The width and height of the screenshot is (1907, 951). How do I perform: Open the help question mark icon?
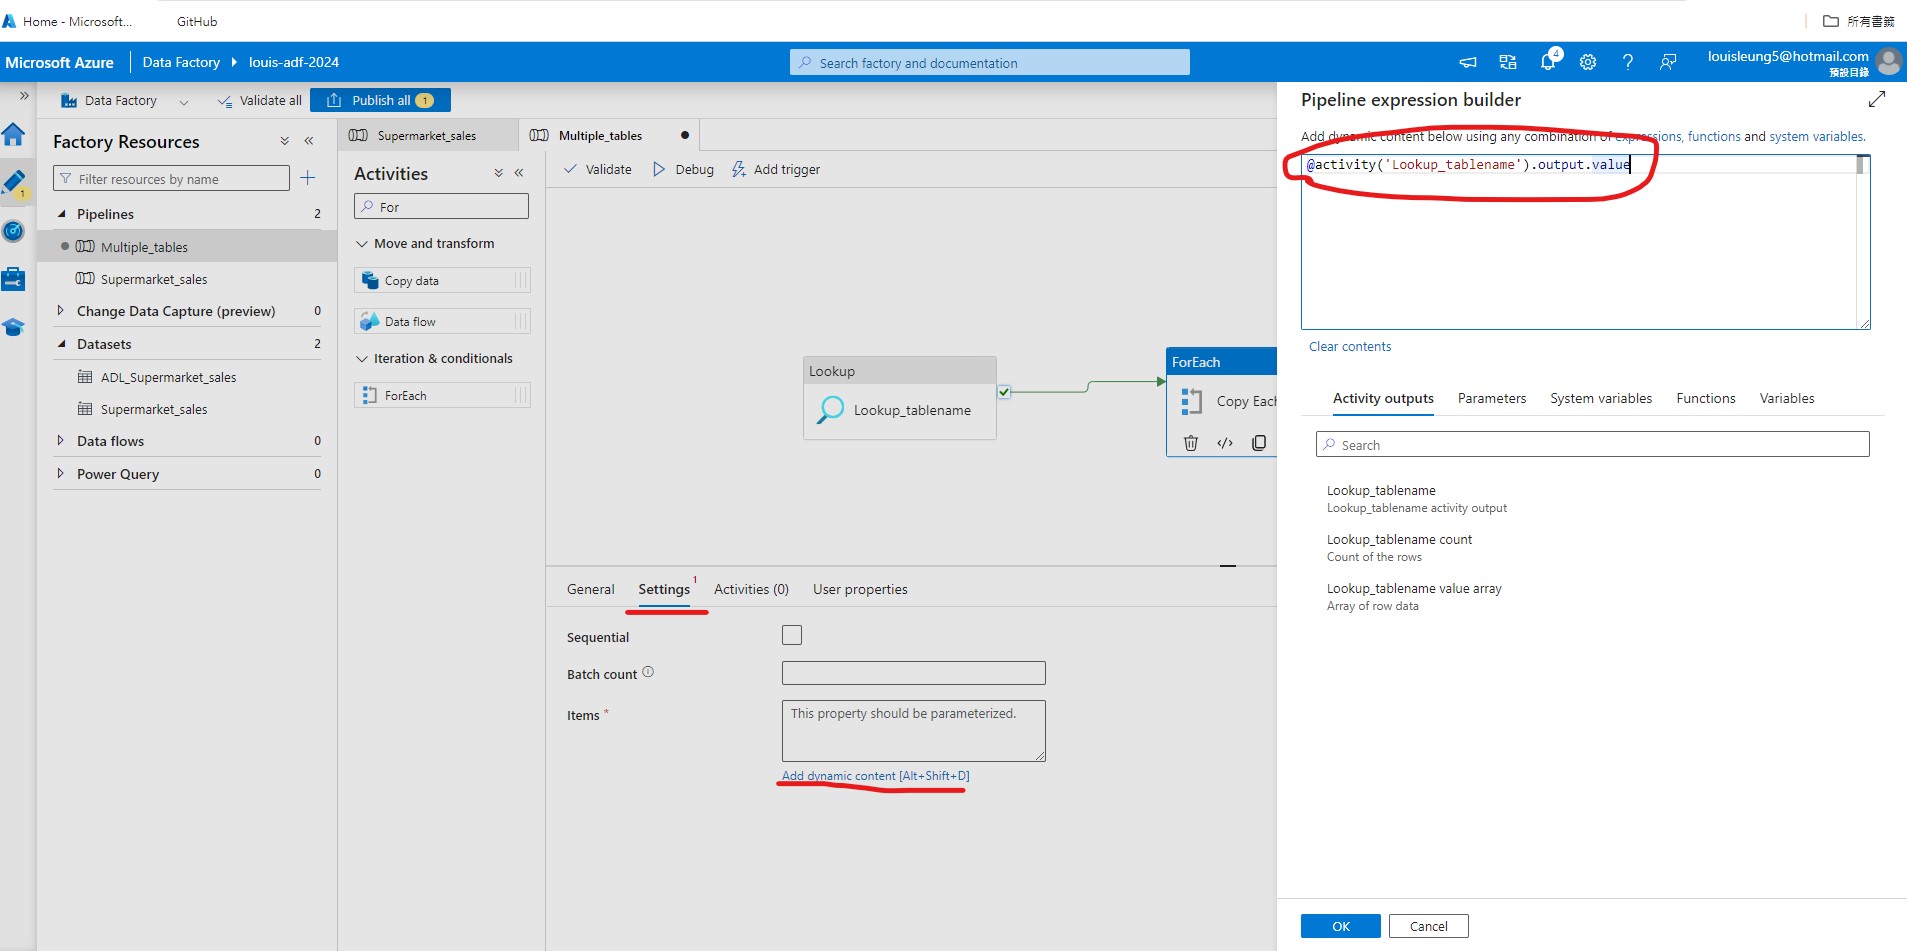tap(1628, 62)
